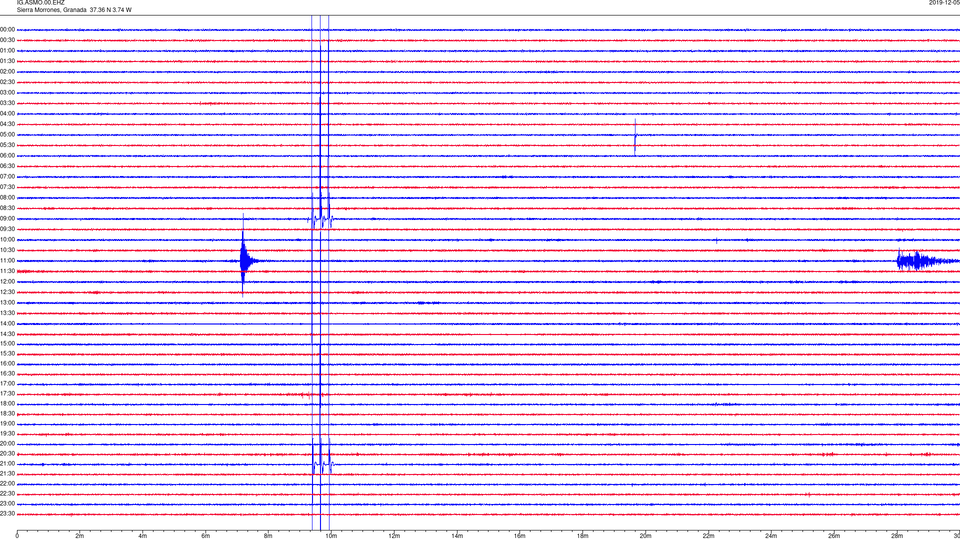Click the 11:00 time label
Viewport: 960px width, 540px height.
click(x=7, y=260)
